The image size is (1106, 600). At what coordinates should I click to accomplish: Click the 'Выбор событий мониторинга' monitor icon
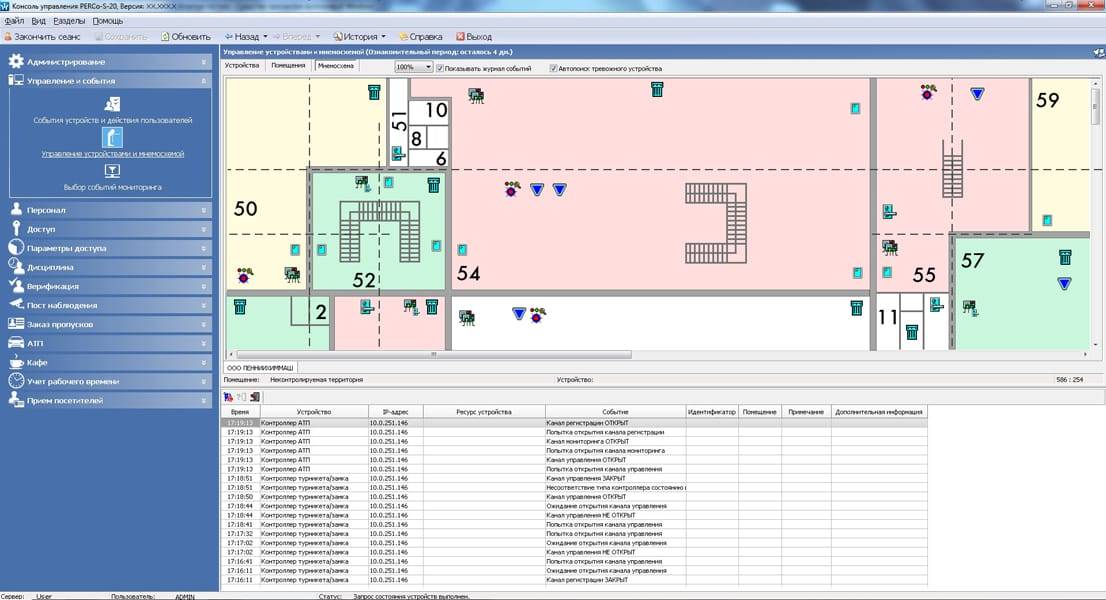113,171
